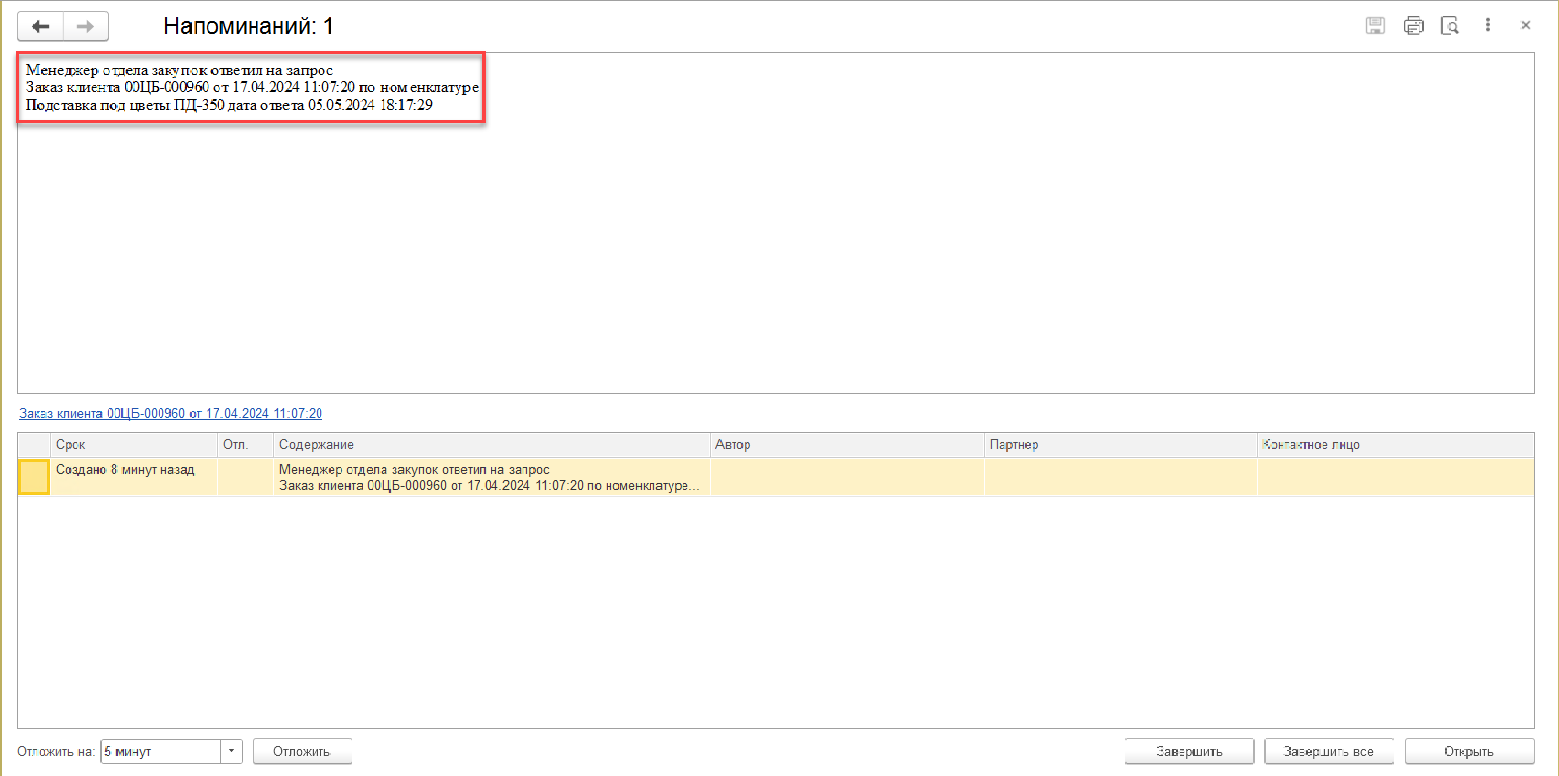Viewport: 1559px width, 776px height.
Task: Select the cell Создано 8 минут назад
Action: click(x=133, y=477)
